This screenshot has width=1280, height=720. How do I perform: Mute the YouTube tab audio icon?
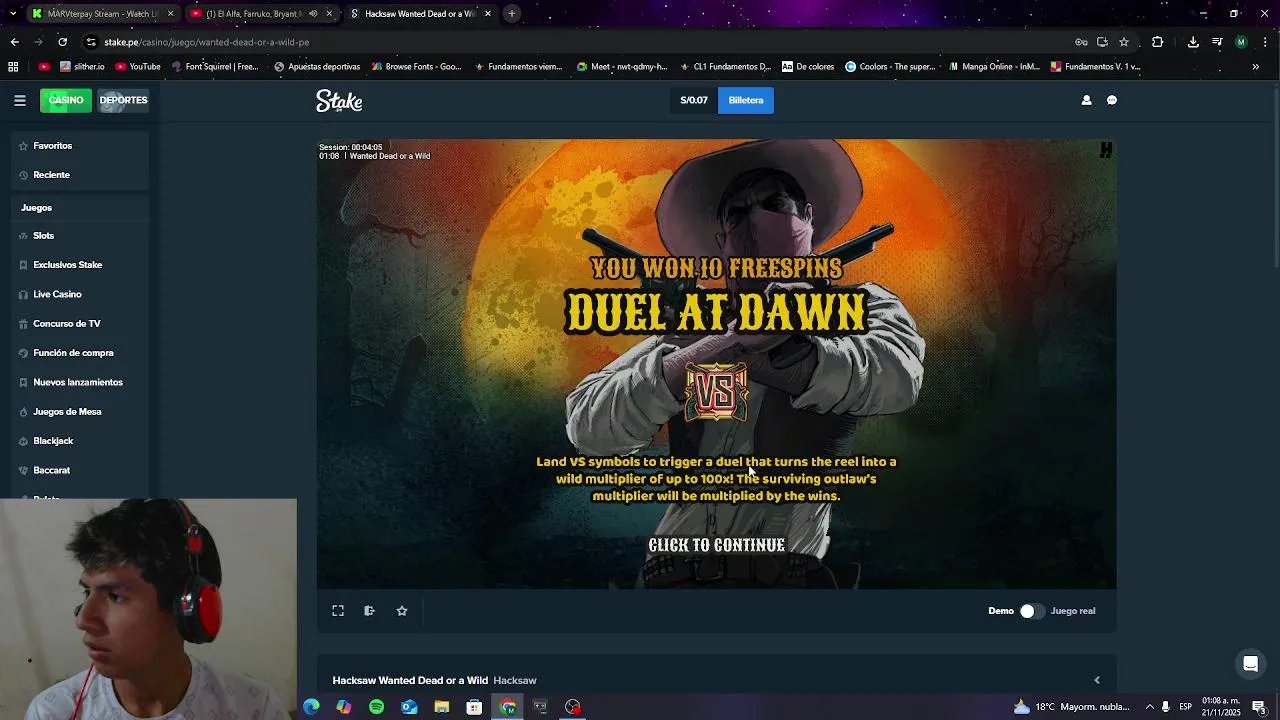[x=313, y=14]
